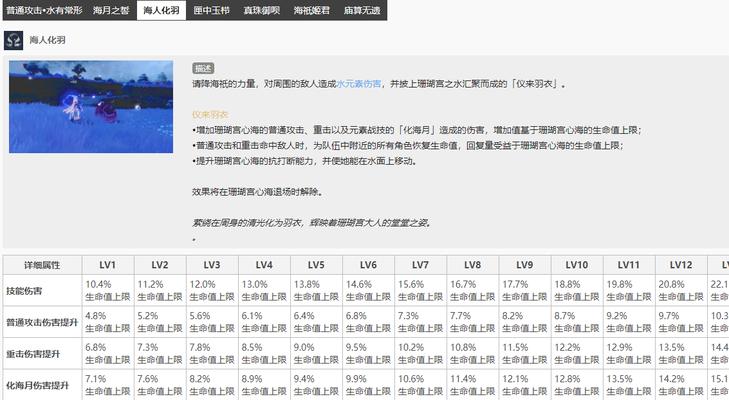
Task: Click the LV8 column header
Action: 472,265
